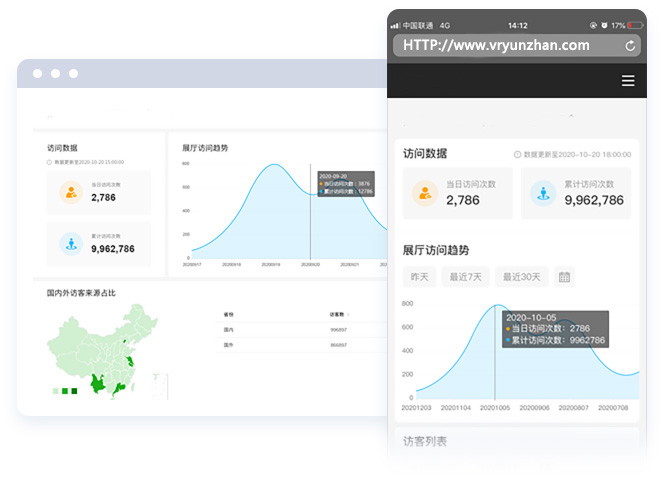This screenshot has height=497, width=665.
Task: Select the 昨天 filter
Action: 419,277
